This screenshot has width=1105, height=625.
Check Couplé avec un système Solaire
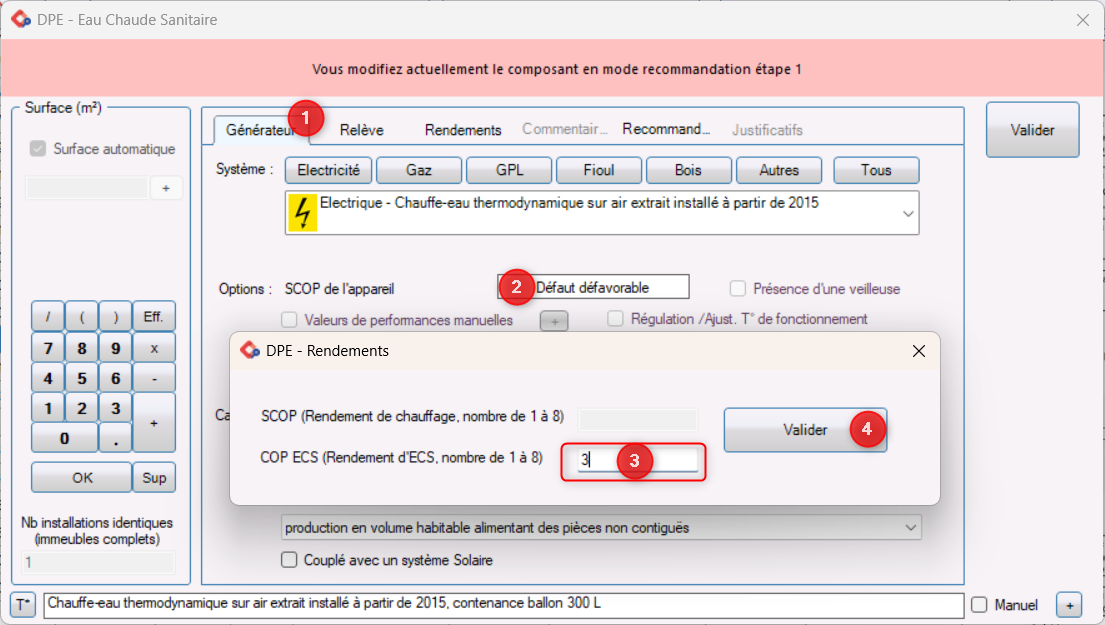291,560
